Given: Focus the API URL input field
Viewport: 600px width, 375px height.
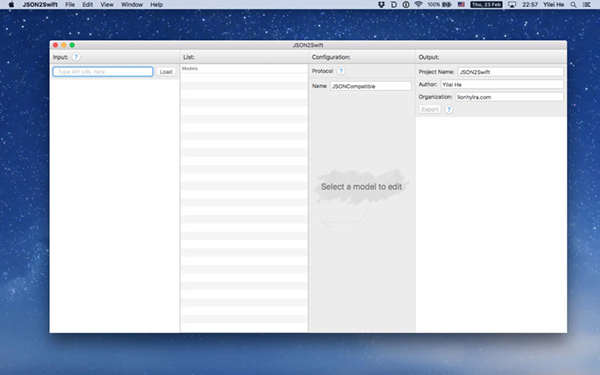Looking at the screenshot, I should coord(103,72).
